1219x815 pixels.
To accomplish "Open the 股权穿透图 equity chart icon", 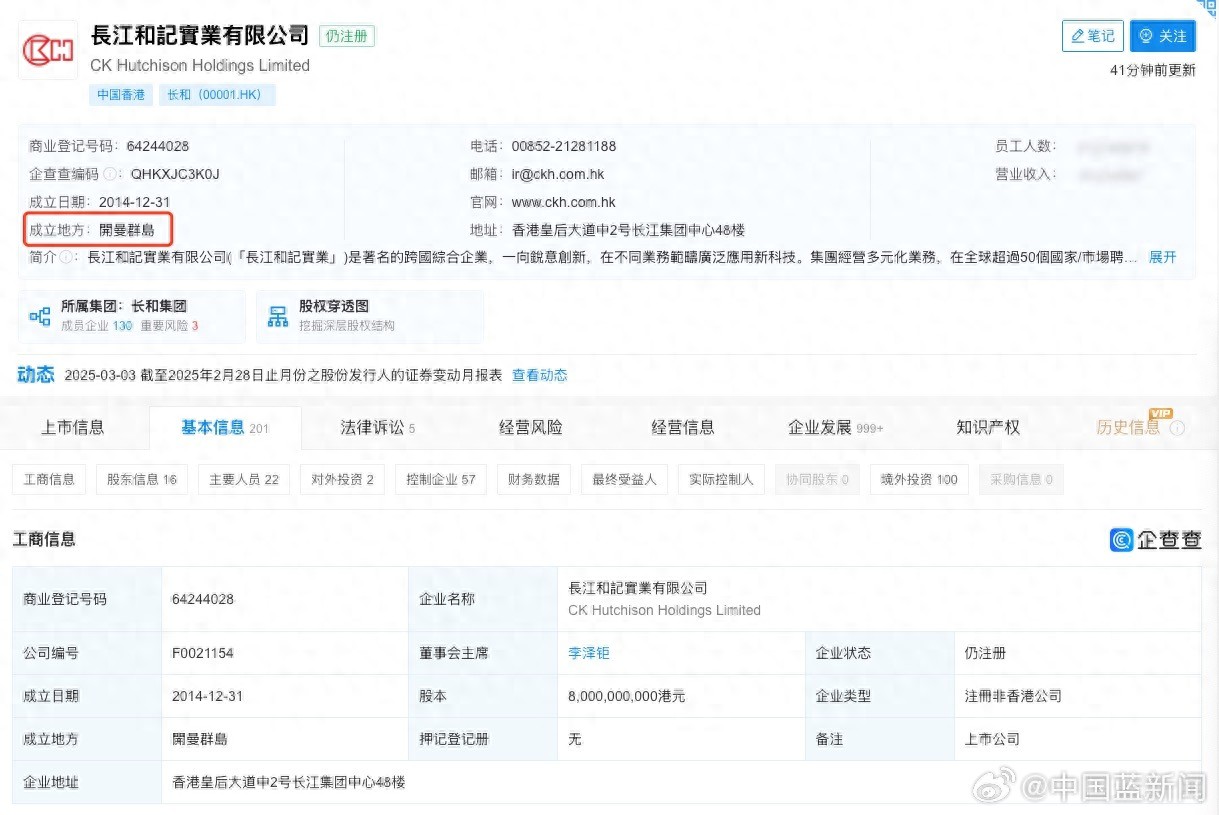I will coord(278,317).
